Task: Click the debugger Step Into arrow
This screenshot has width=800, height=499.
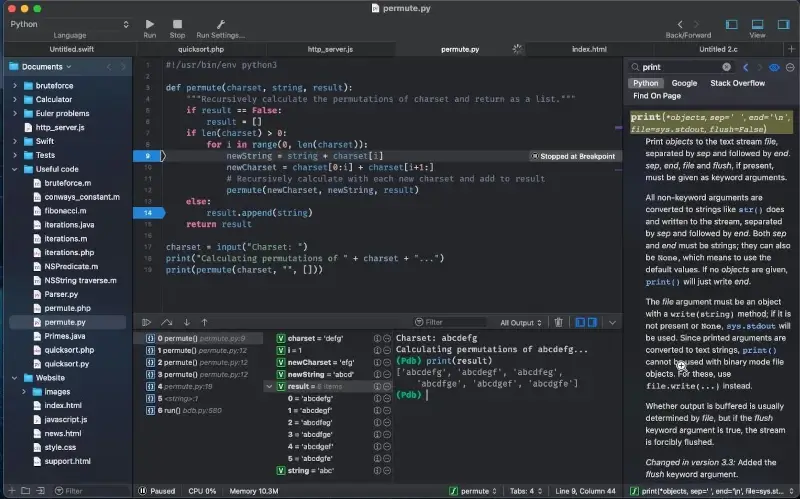Action: point(185,322)
